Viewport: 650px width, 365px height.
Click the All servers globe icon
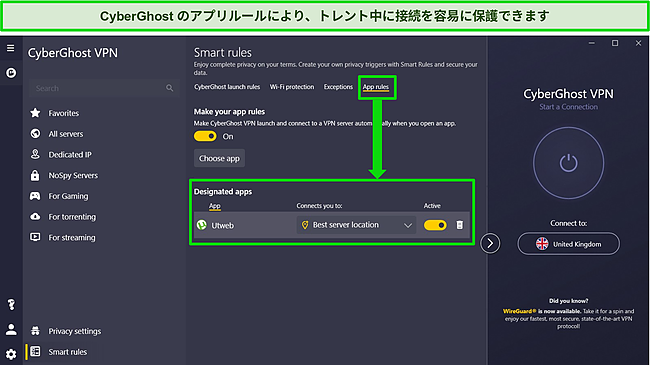pyautogui.click(x=36, y=134)
